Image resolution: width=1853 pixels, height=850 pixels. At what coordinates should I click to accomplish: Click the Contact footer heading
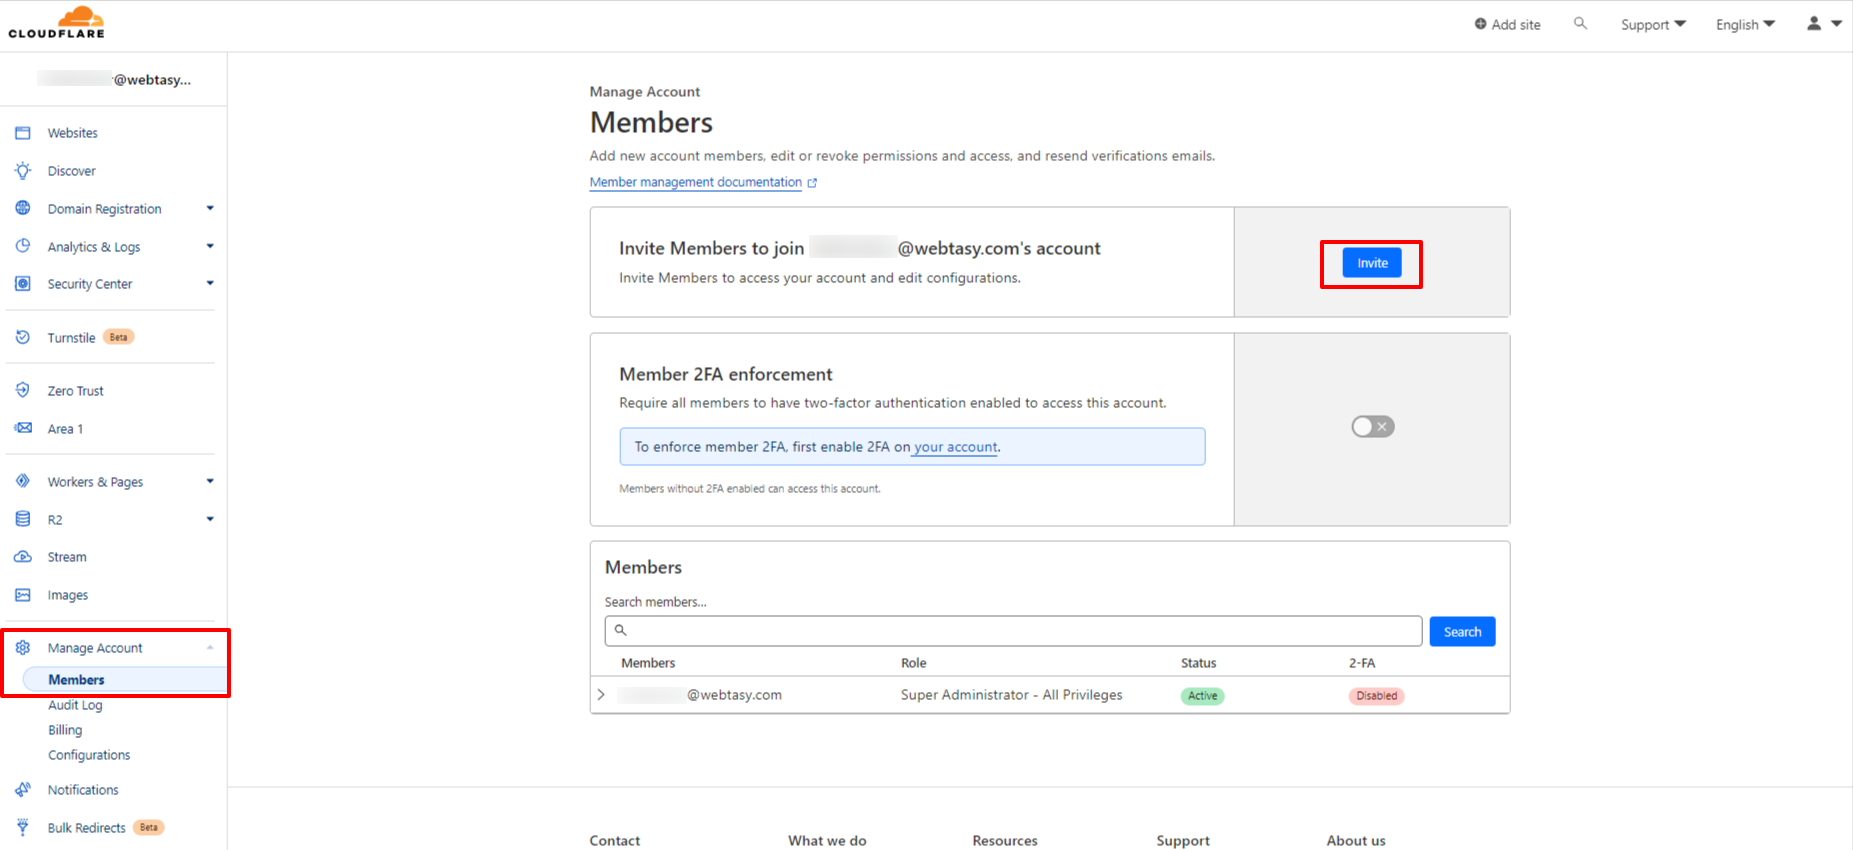[x=615, y=841]
